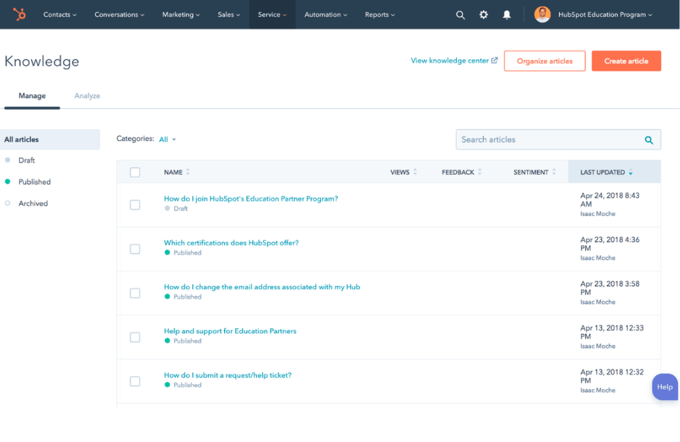Sort by FEEDBACK column arrows
The width and height of the screenshot is (680, 442).
(480, 172)
